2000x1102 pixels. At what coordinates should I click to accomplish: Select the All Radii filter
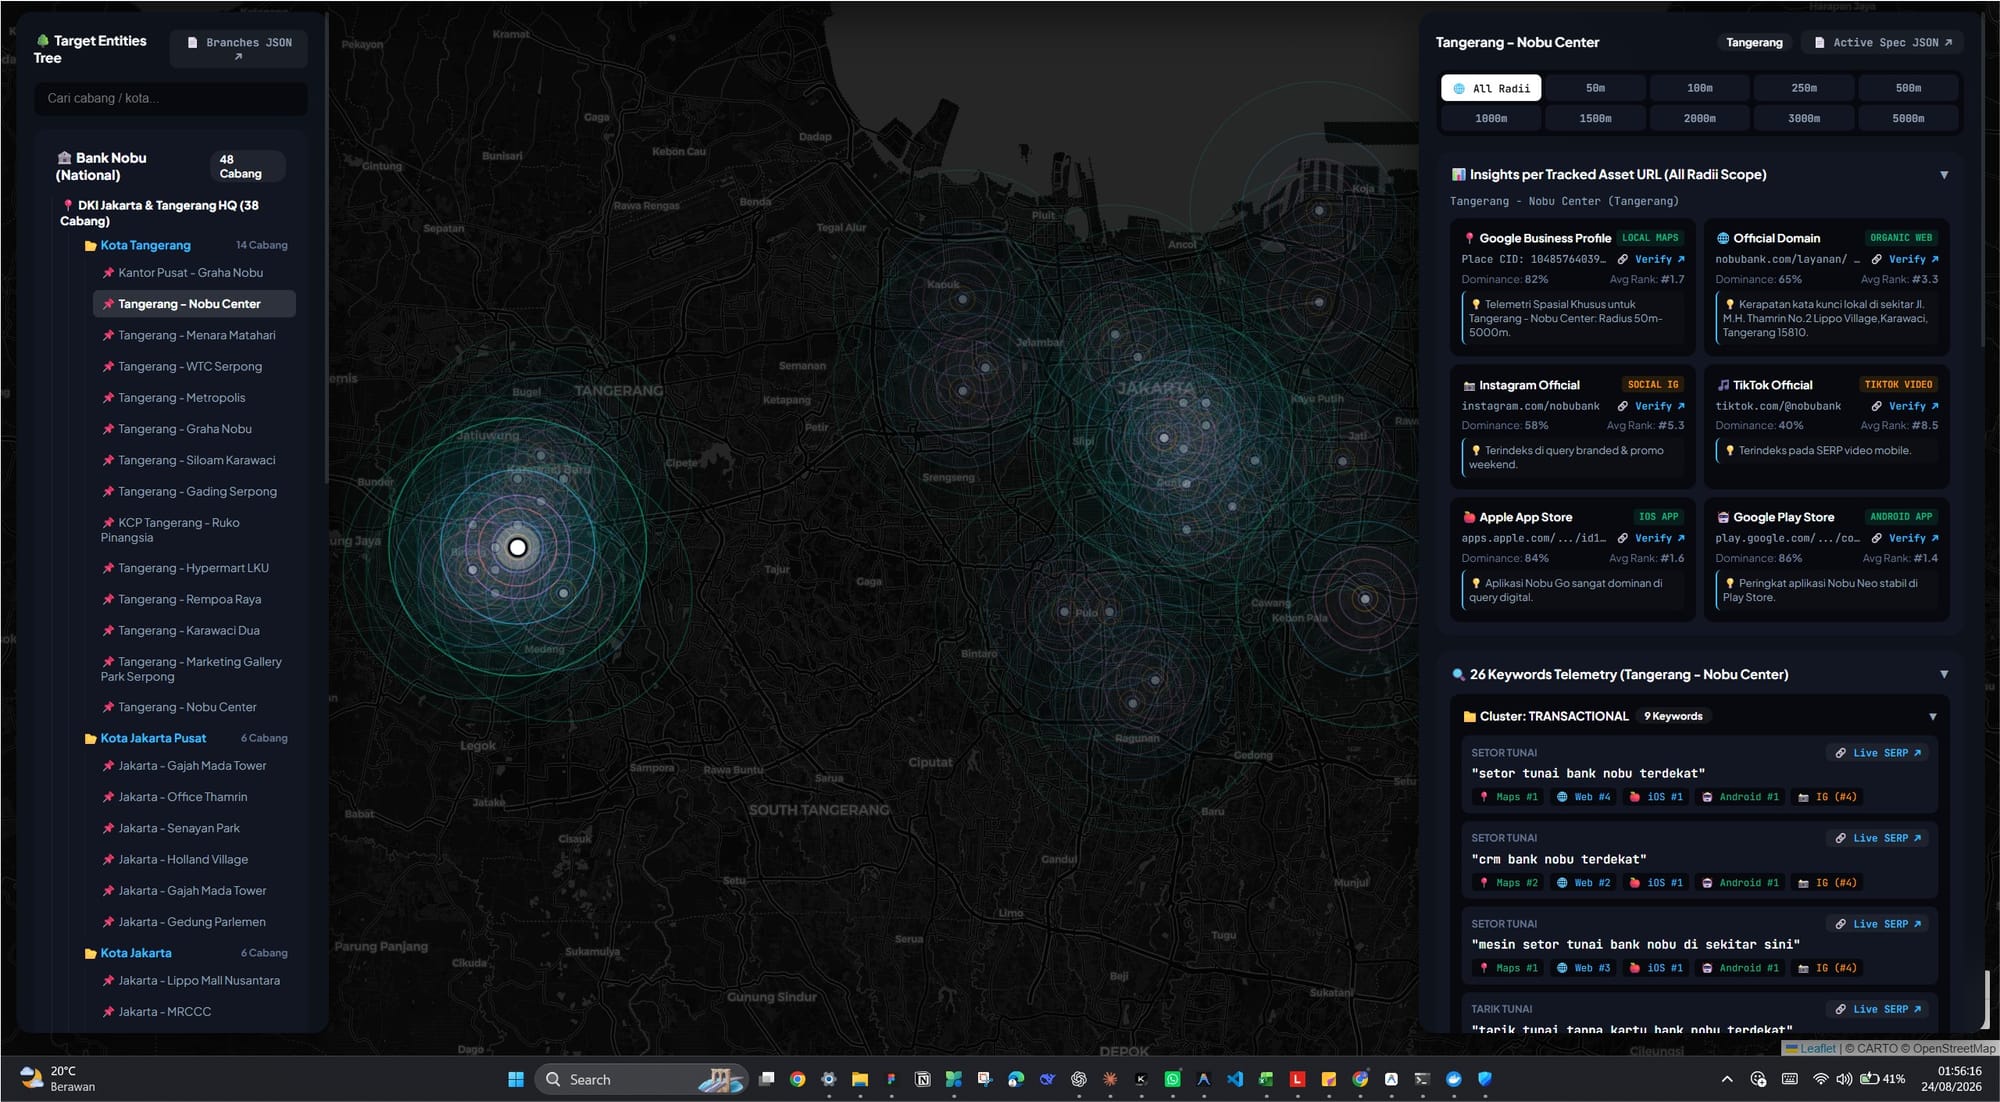tap(1491, 88)
